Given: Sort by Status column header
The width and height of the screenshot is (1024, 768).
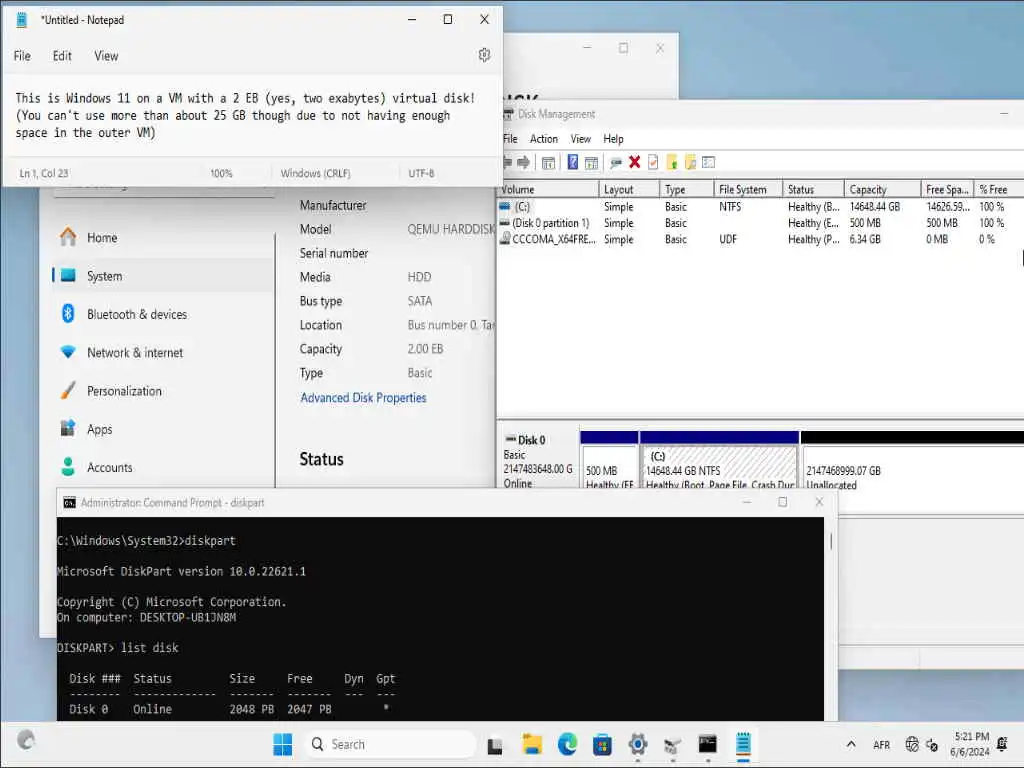Looking at the screenshot, I should 813,189.
